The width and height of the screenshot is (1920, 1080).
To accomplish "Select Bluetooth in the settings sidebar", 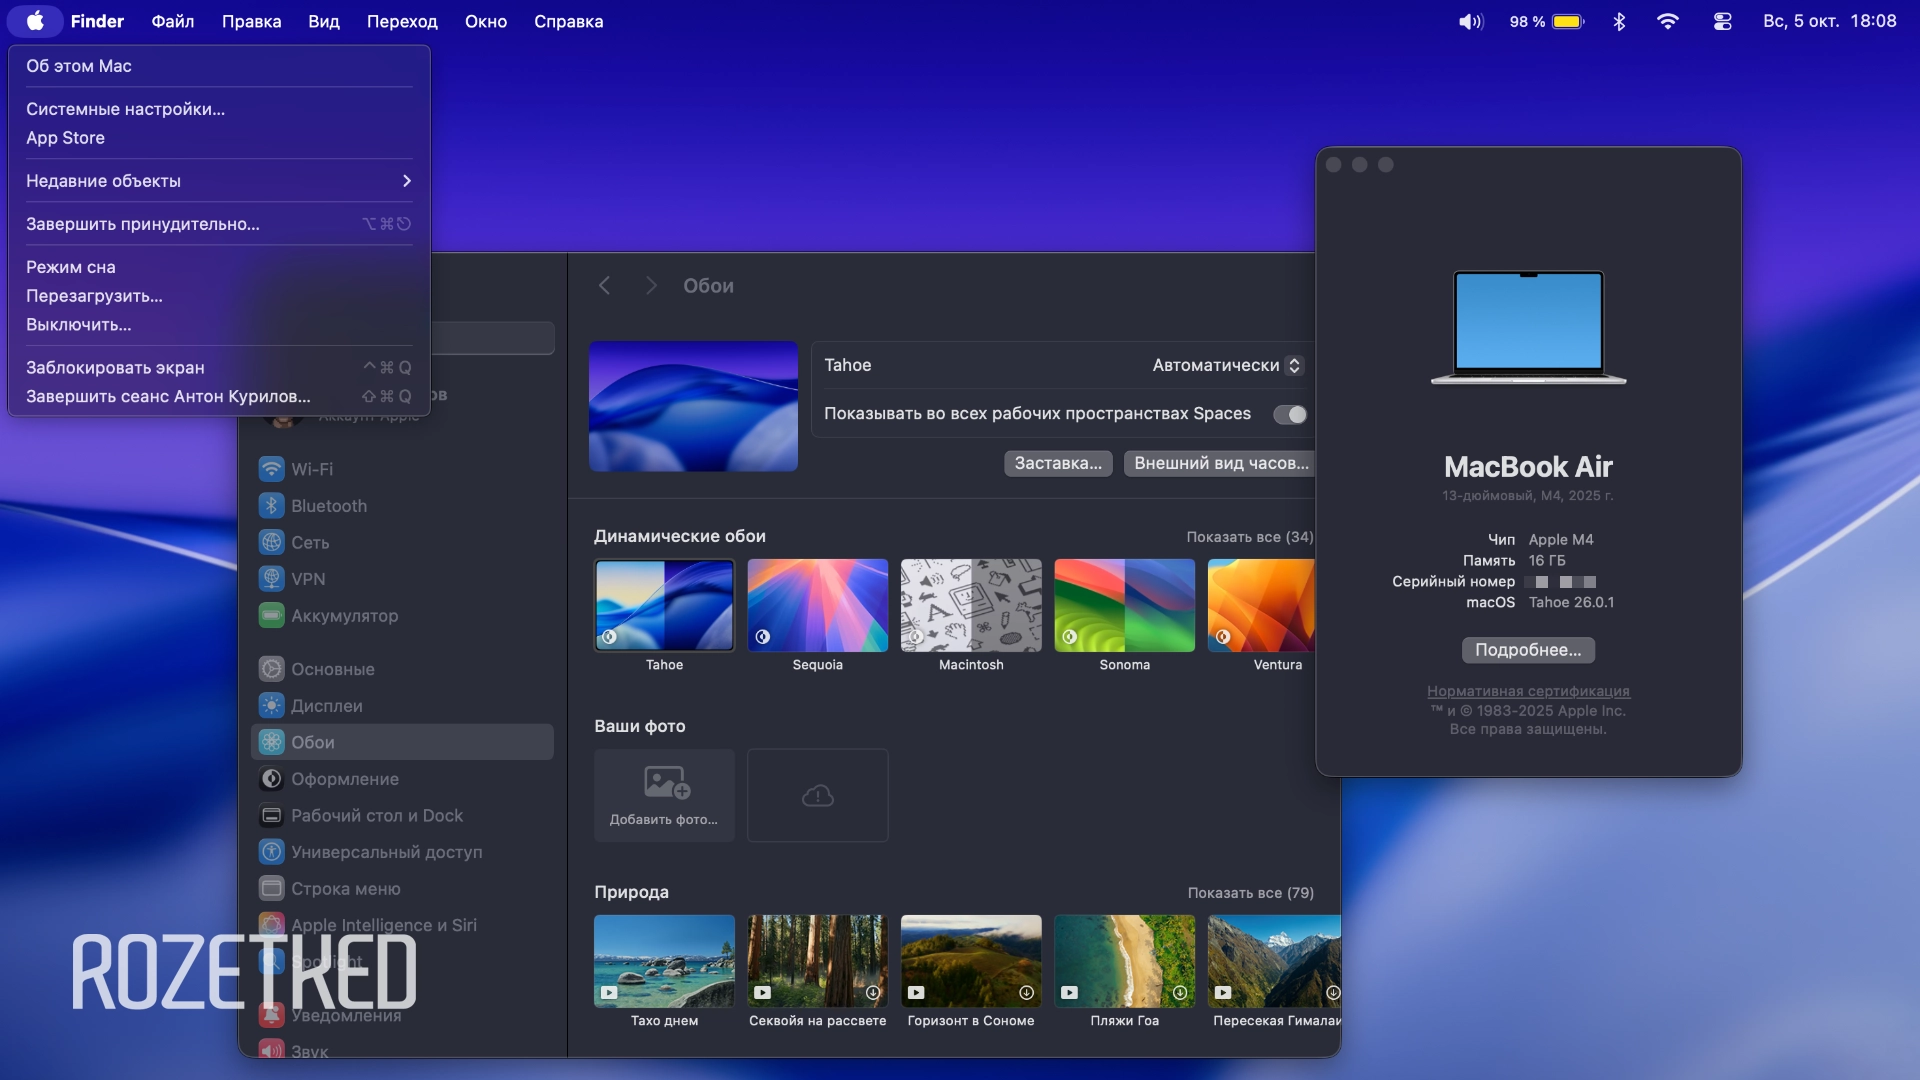I will pyautogui.click(x=328, y=505).
